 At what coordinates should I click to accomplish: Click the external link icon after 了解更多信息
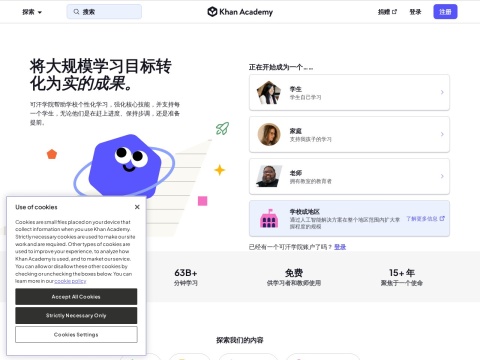click(x=442, y=219)
